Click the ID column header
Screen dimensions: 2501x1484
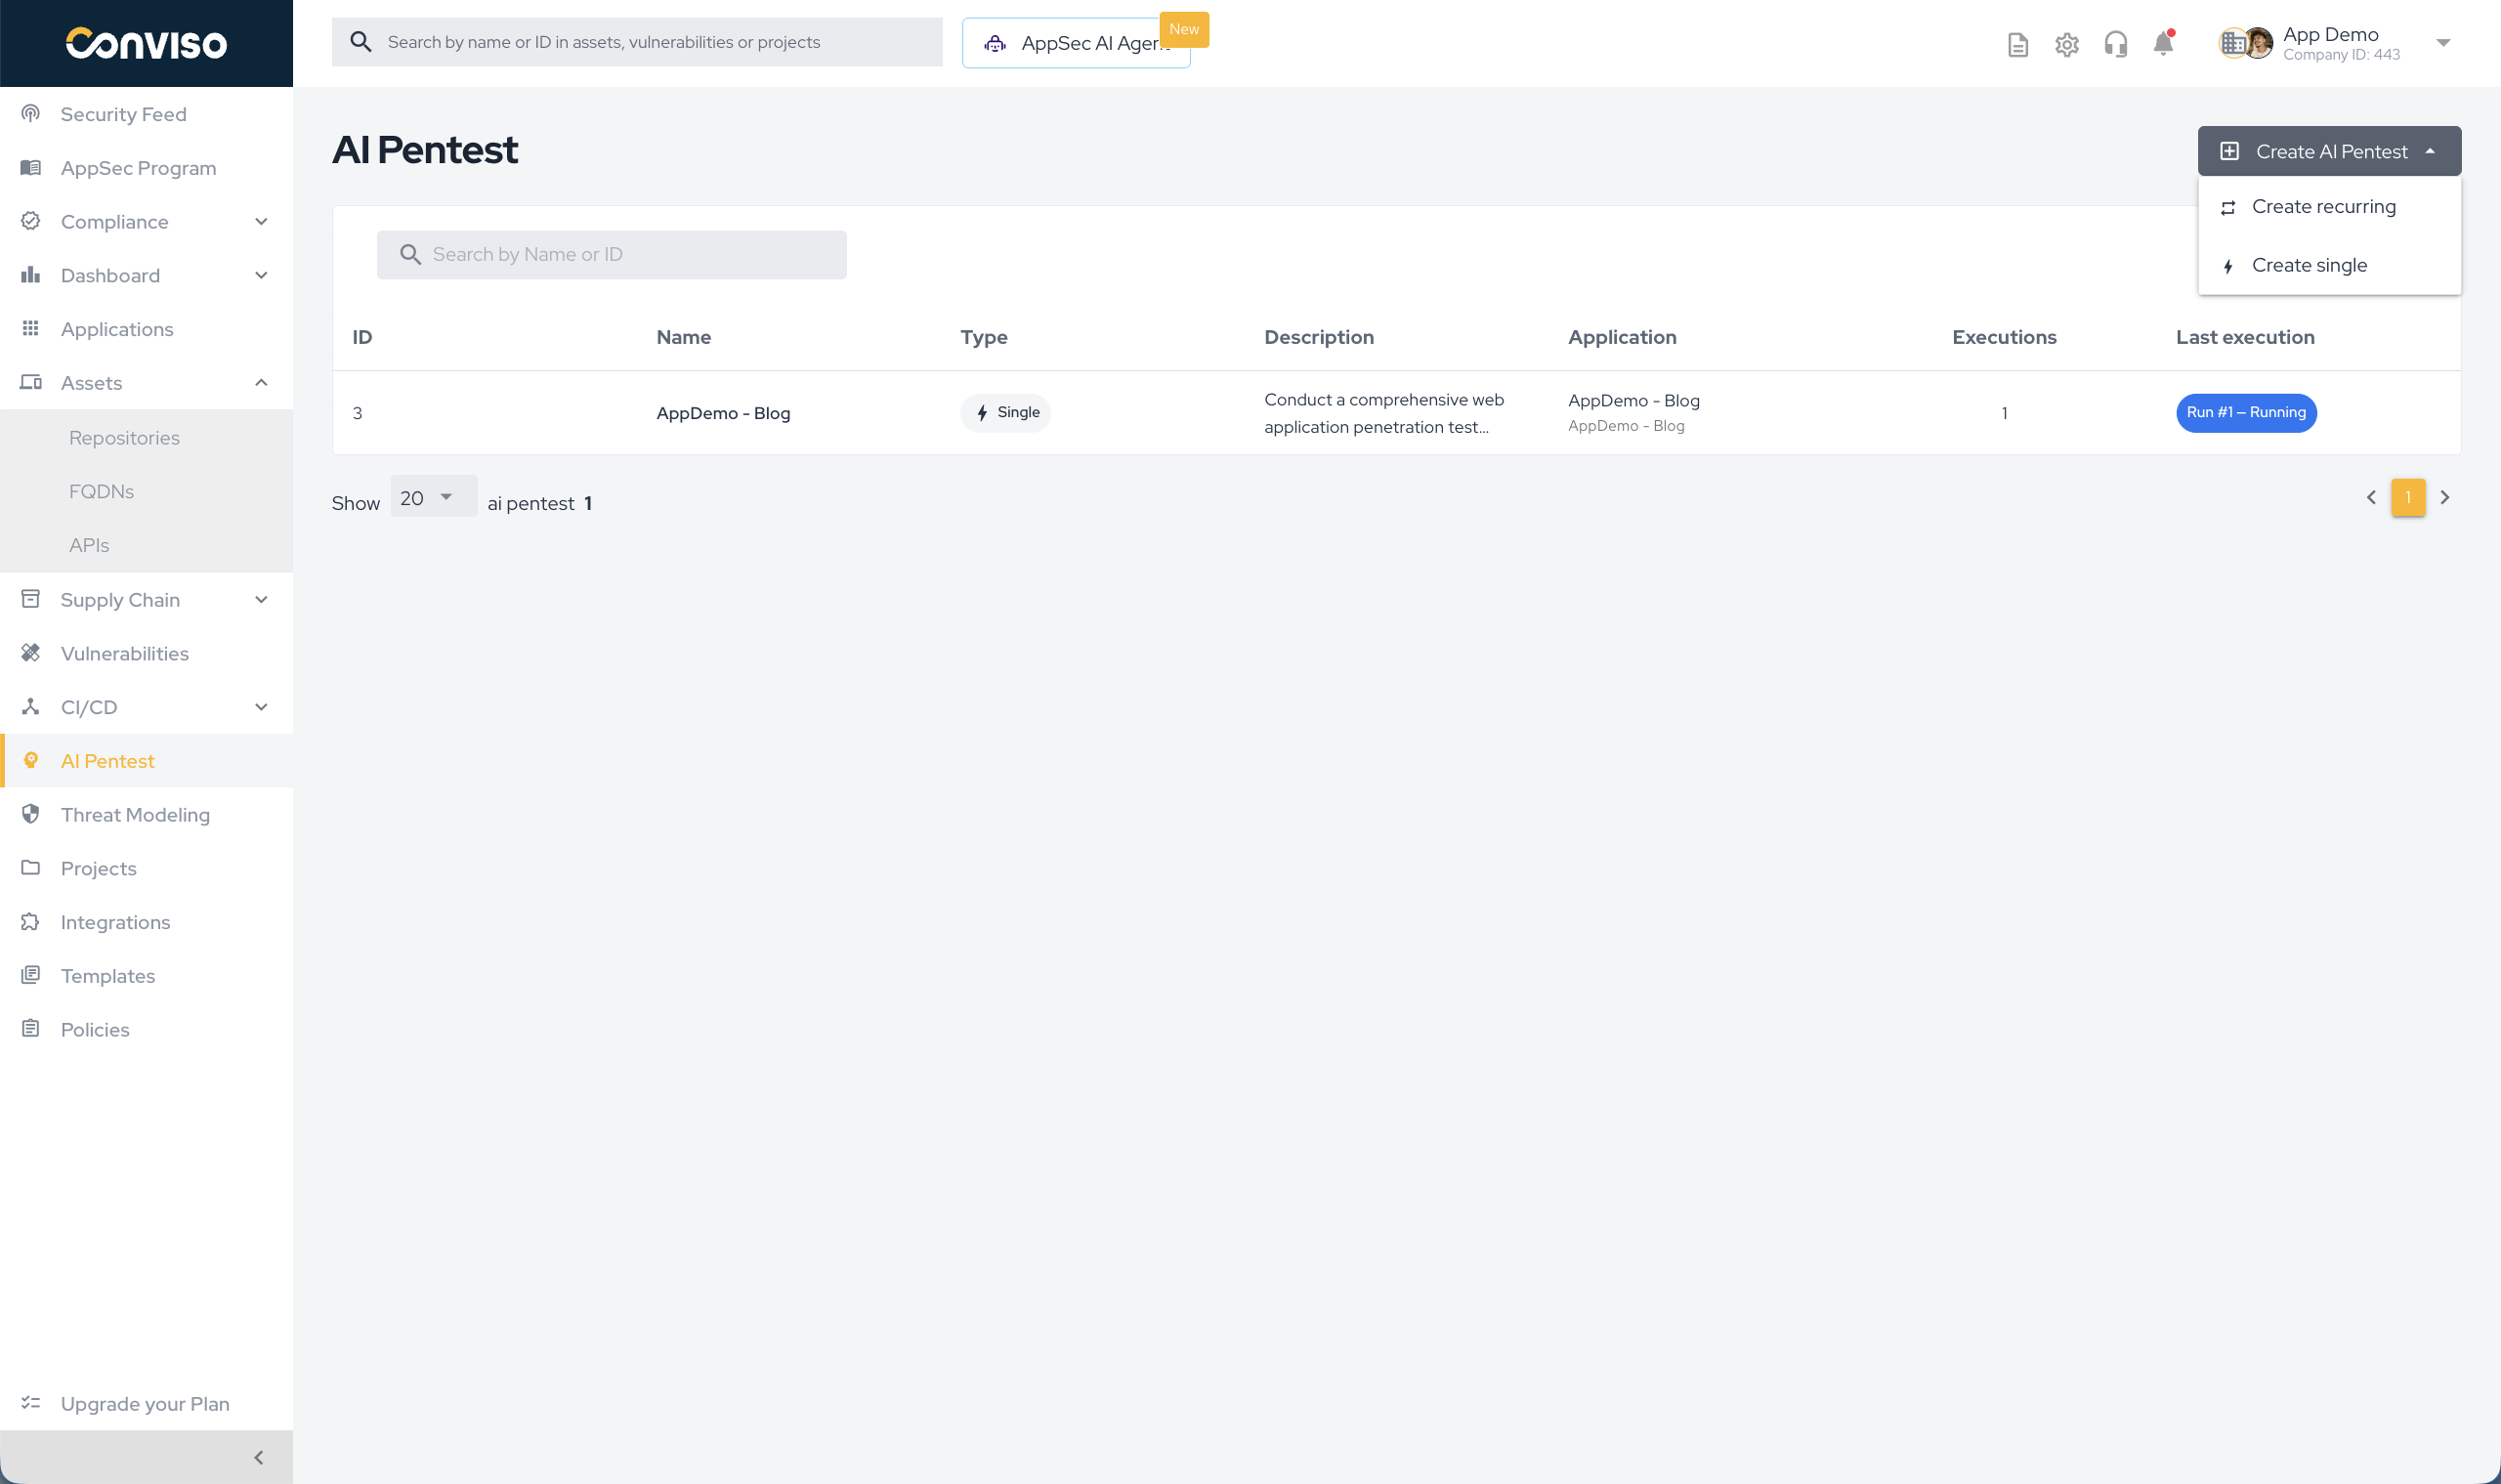click(362, 337)
